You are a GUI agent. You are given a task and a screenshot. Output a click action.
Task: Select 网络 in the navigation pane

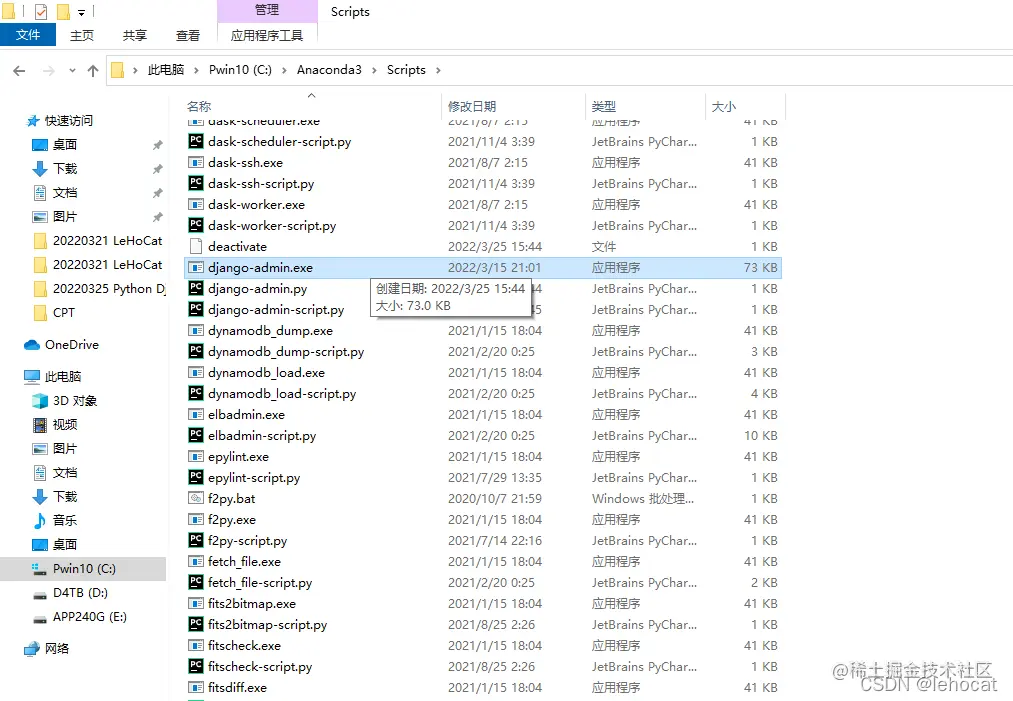57,648
